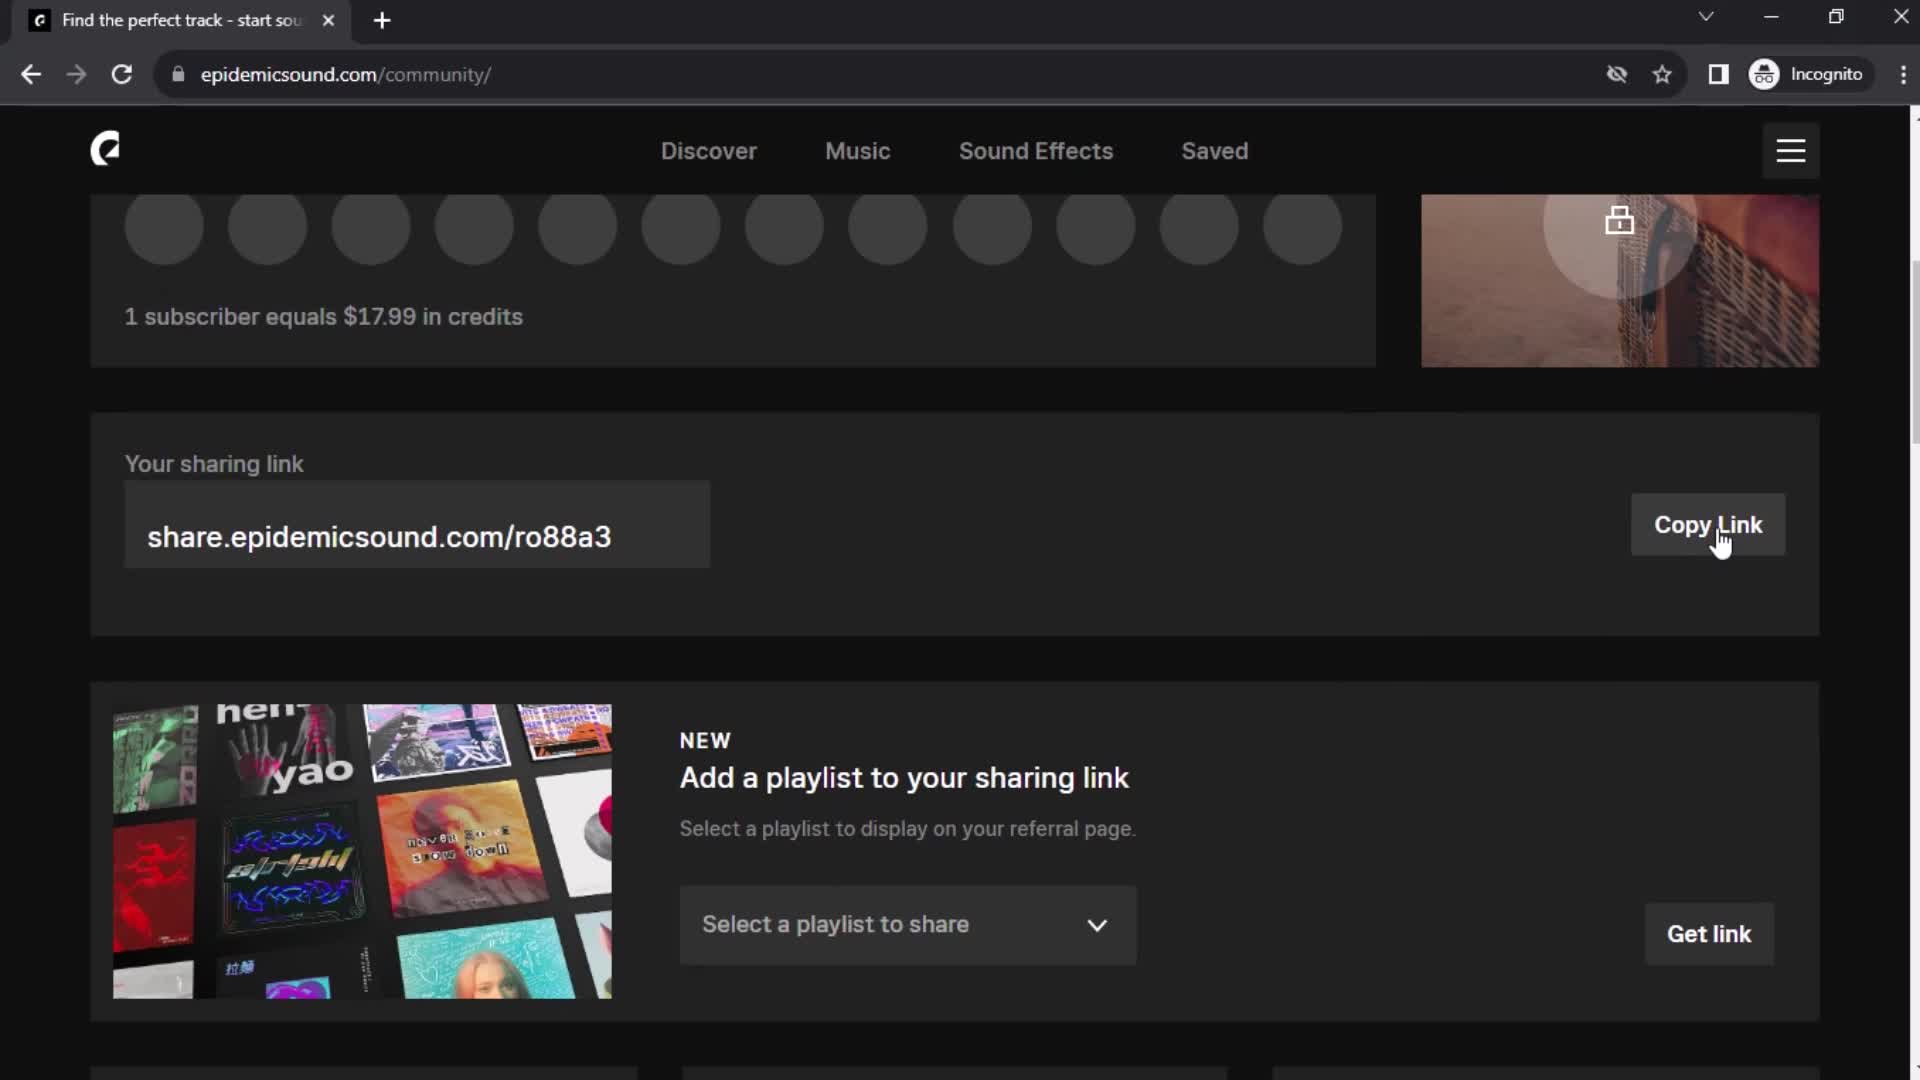Open a new browser tab
The width and height of the screenshot is (1920, 1080).
pyautogui.click(x=382, y=20)
